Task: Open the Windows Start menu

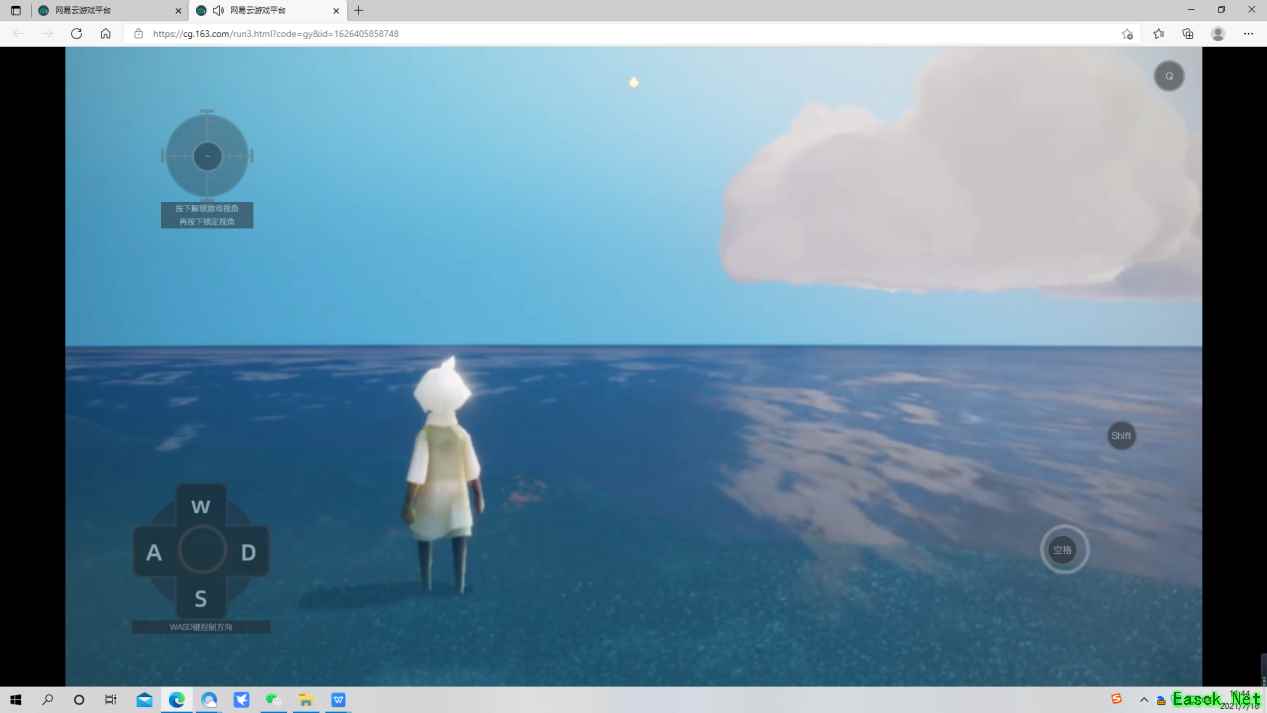Action: [x=15, y=700]
